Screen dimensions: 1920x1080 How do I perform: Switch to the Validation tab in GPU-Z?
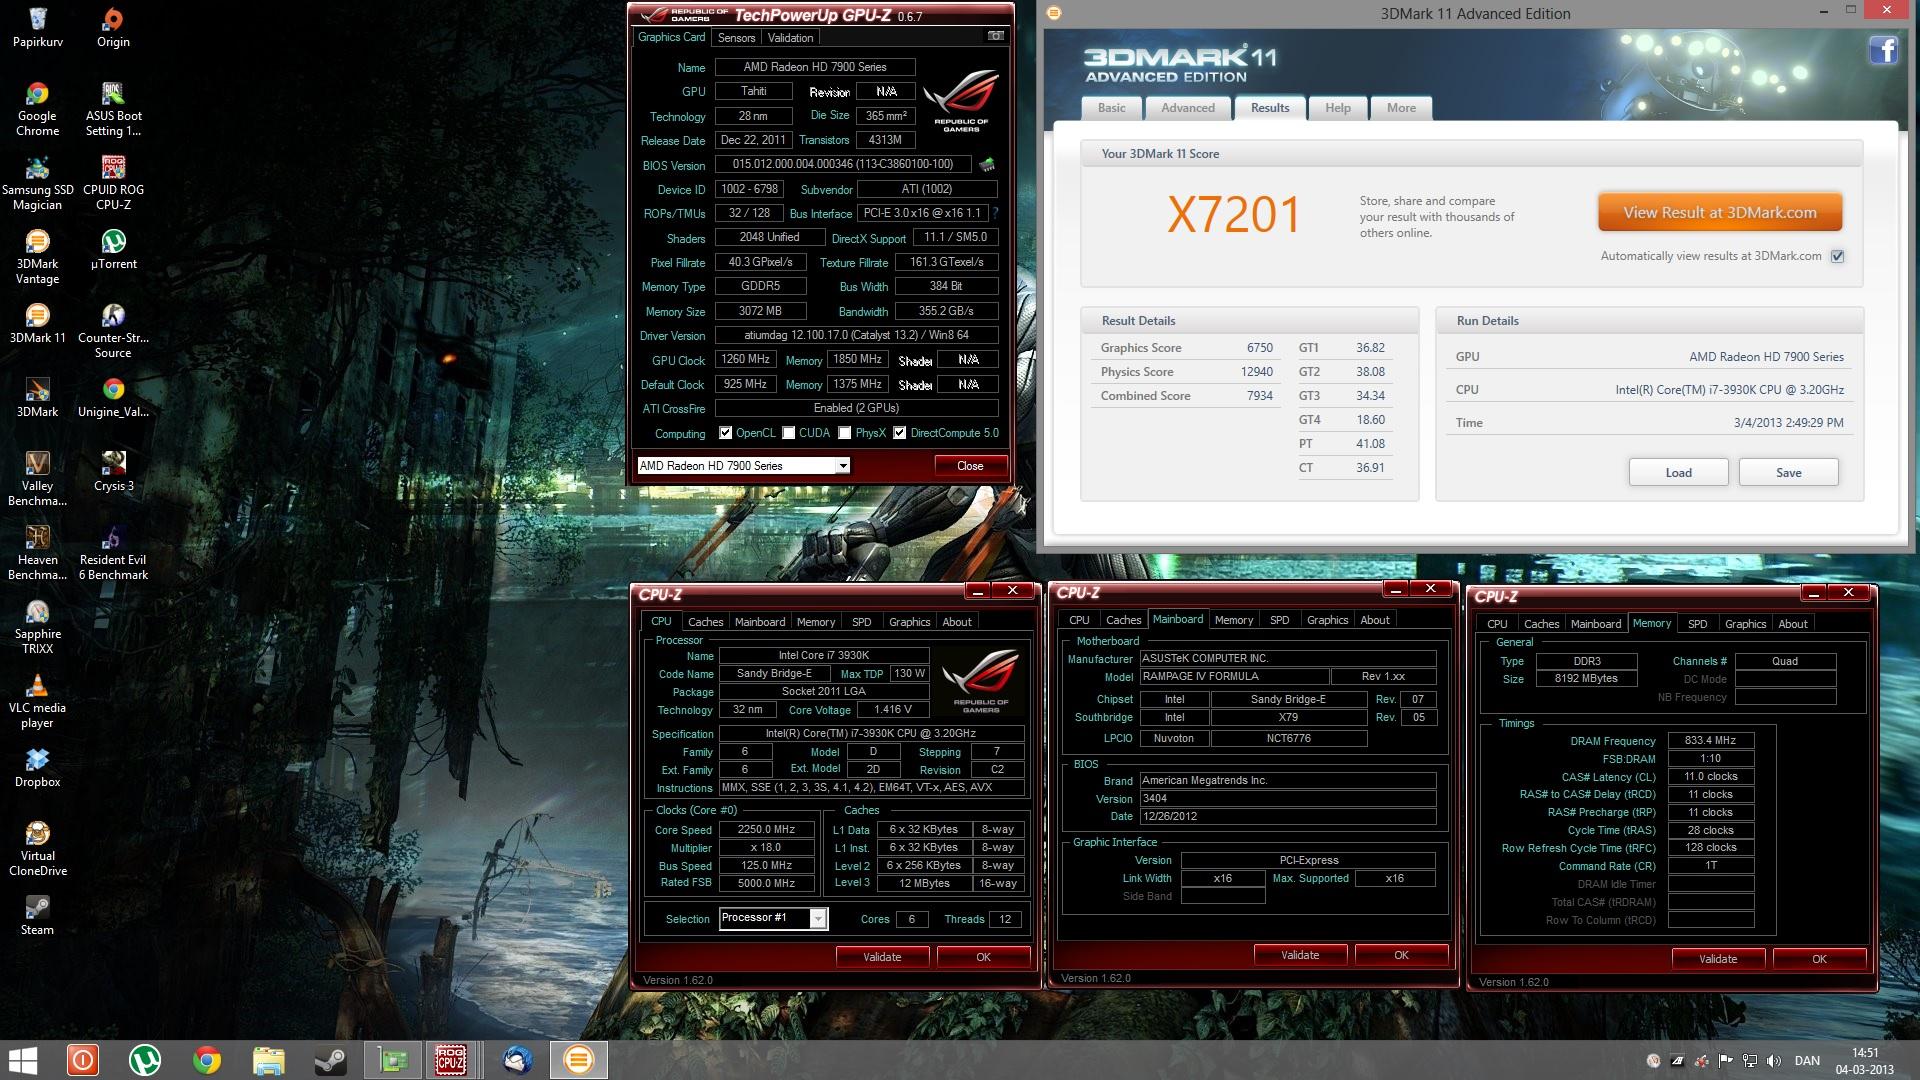(790, 38)
